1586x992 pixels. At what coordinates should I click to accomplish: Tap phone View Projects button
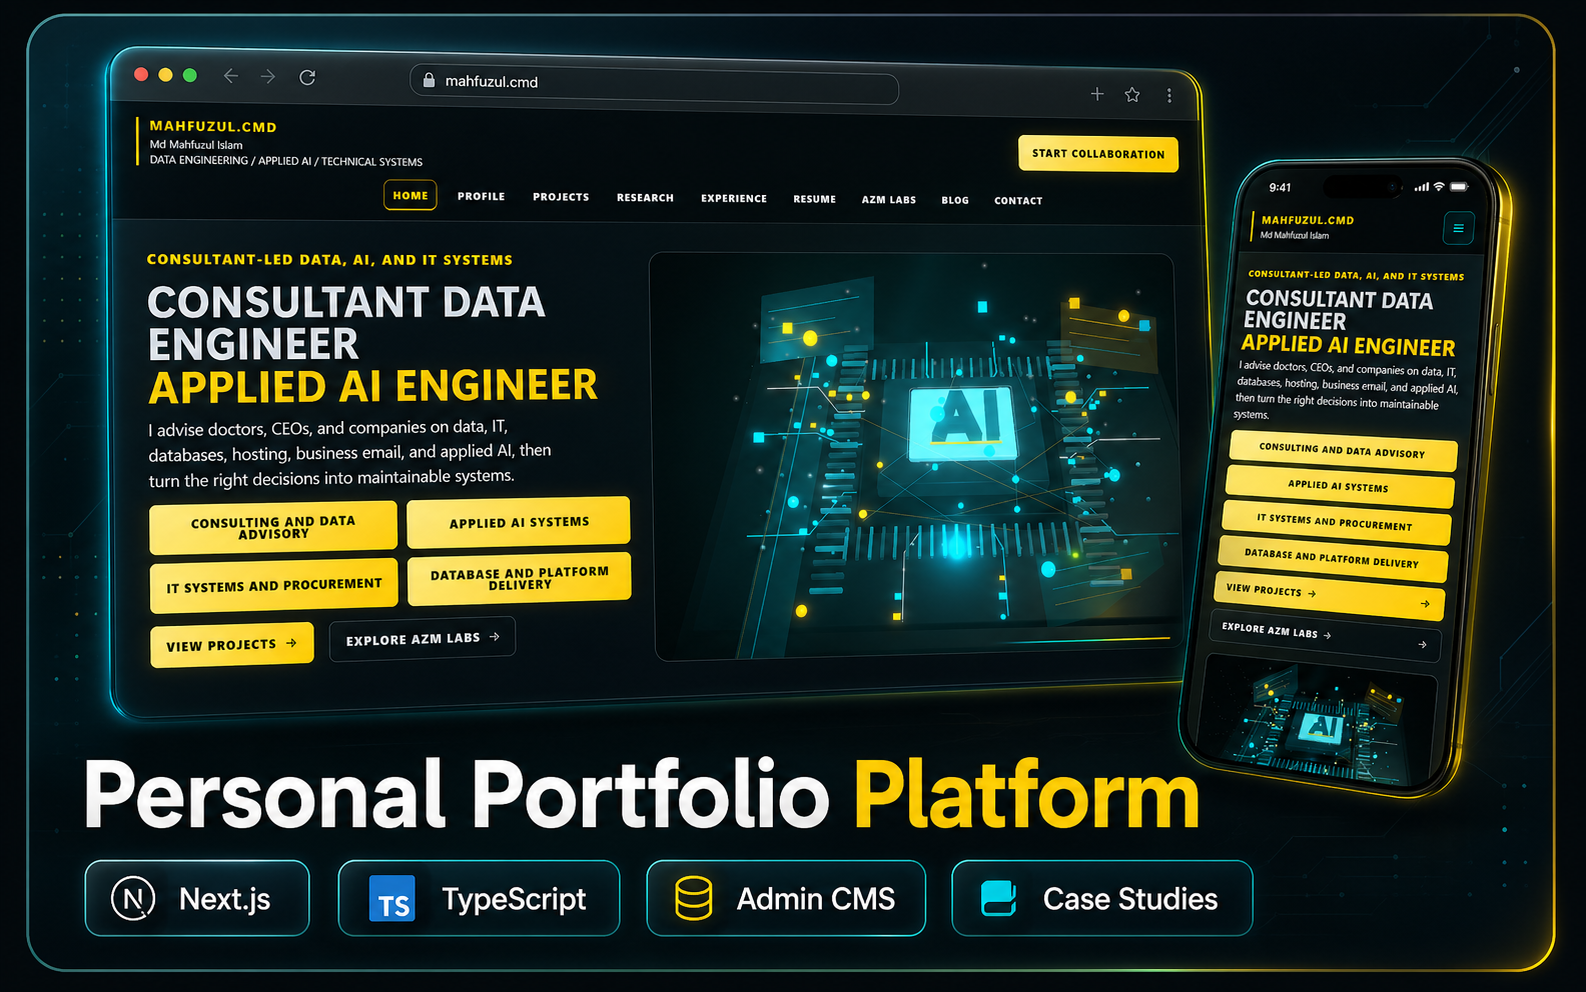click(1328, 596)
